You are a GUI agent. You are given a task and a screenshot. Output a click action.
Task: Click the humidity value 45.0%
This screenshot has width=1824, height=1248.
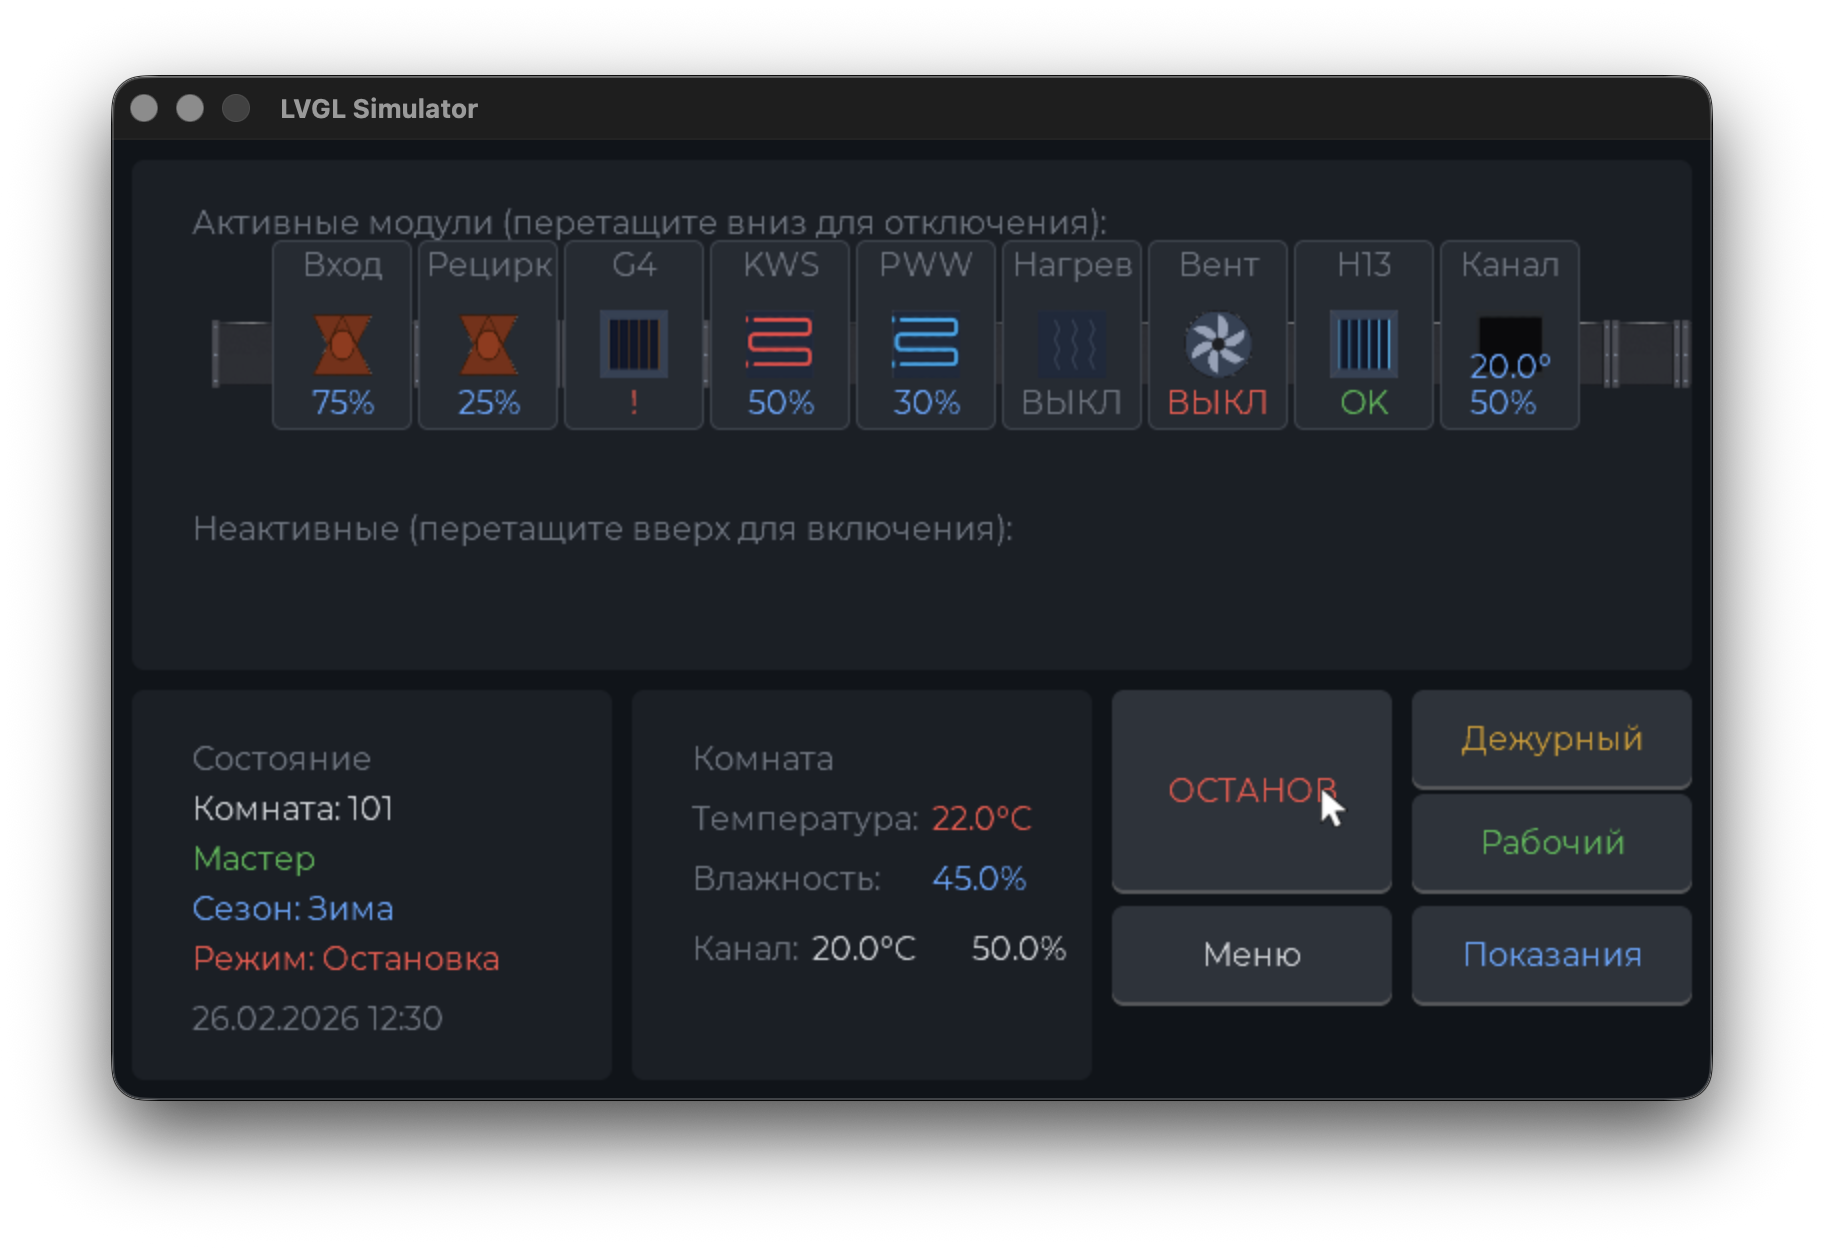[x=978, y=879]
